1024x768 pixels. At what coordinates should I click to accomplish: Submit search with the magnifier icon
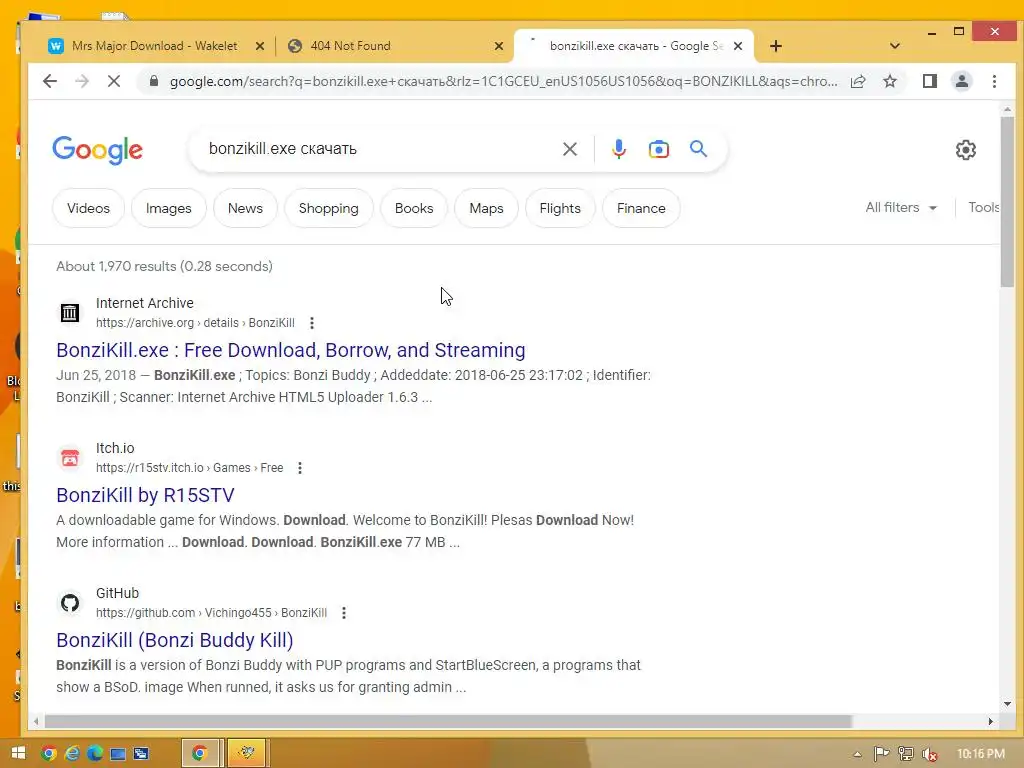point(698,149)
